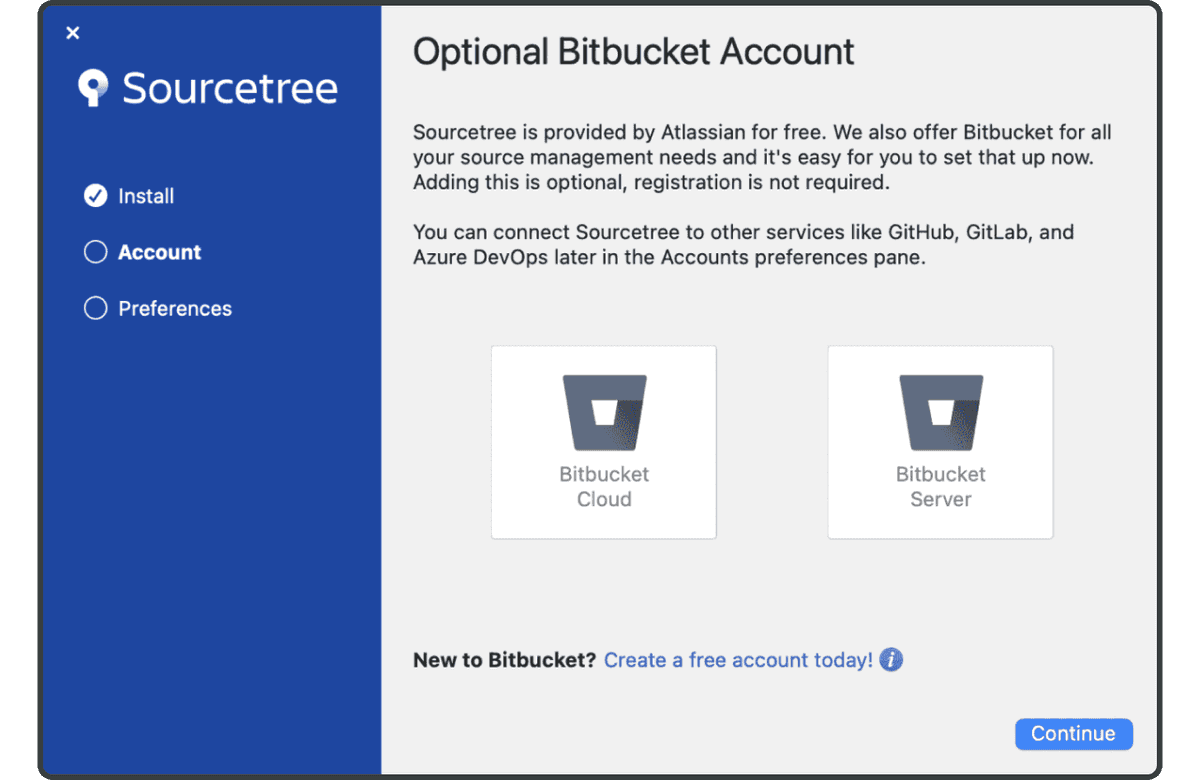The height and width of the screenshot is (780, 1200).
Task: Click the Install step label
Action: click(146, 196)
